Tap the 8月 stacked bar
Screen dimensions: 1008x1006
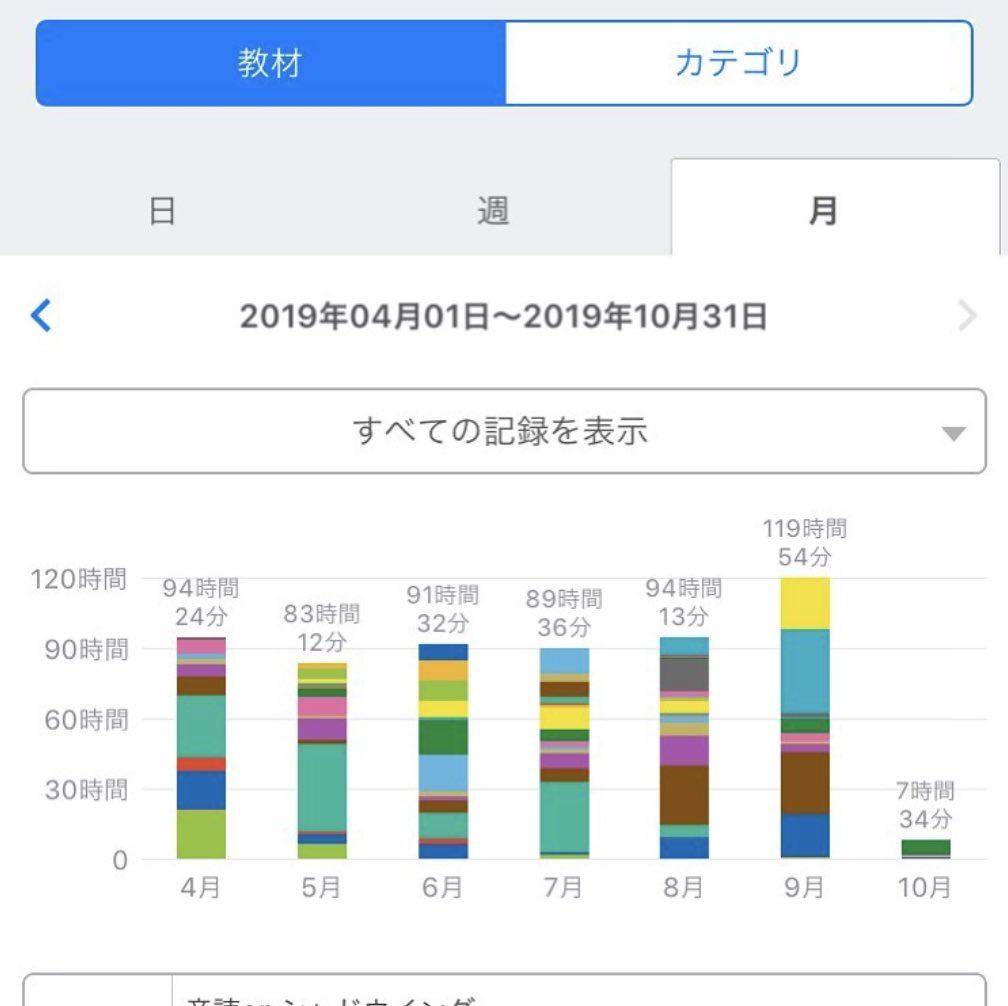coord(684,748)
